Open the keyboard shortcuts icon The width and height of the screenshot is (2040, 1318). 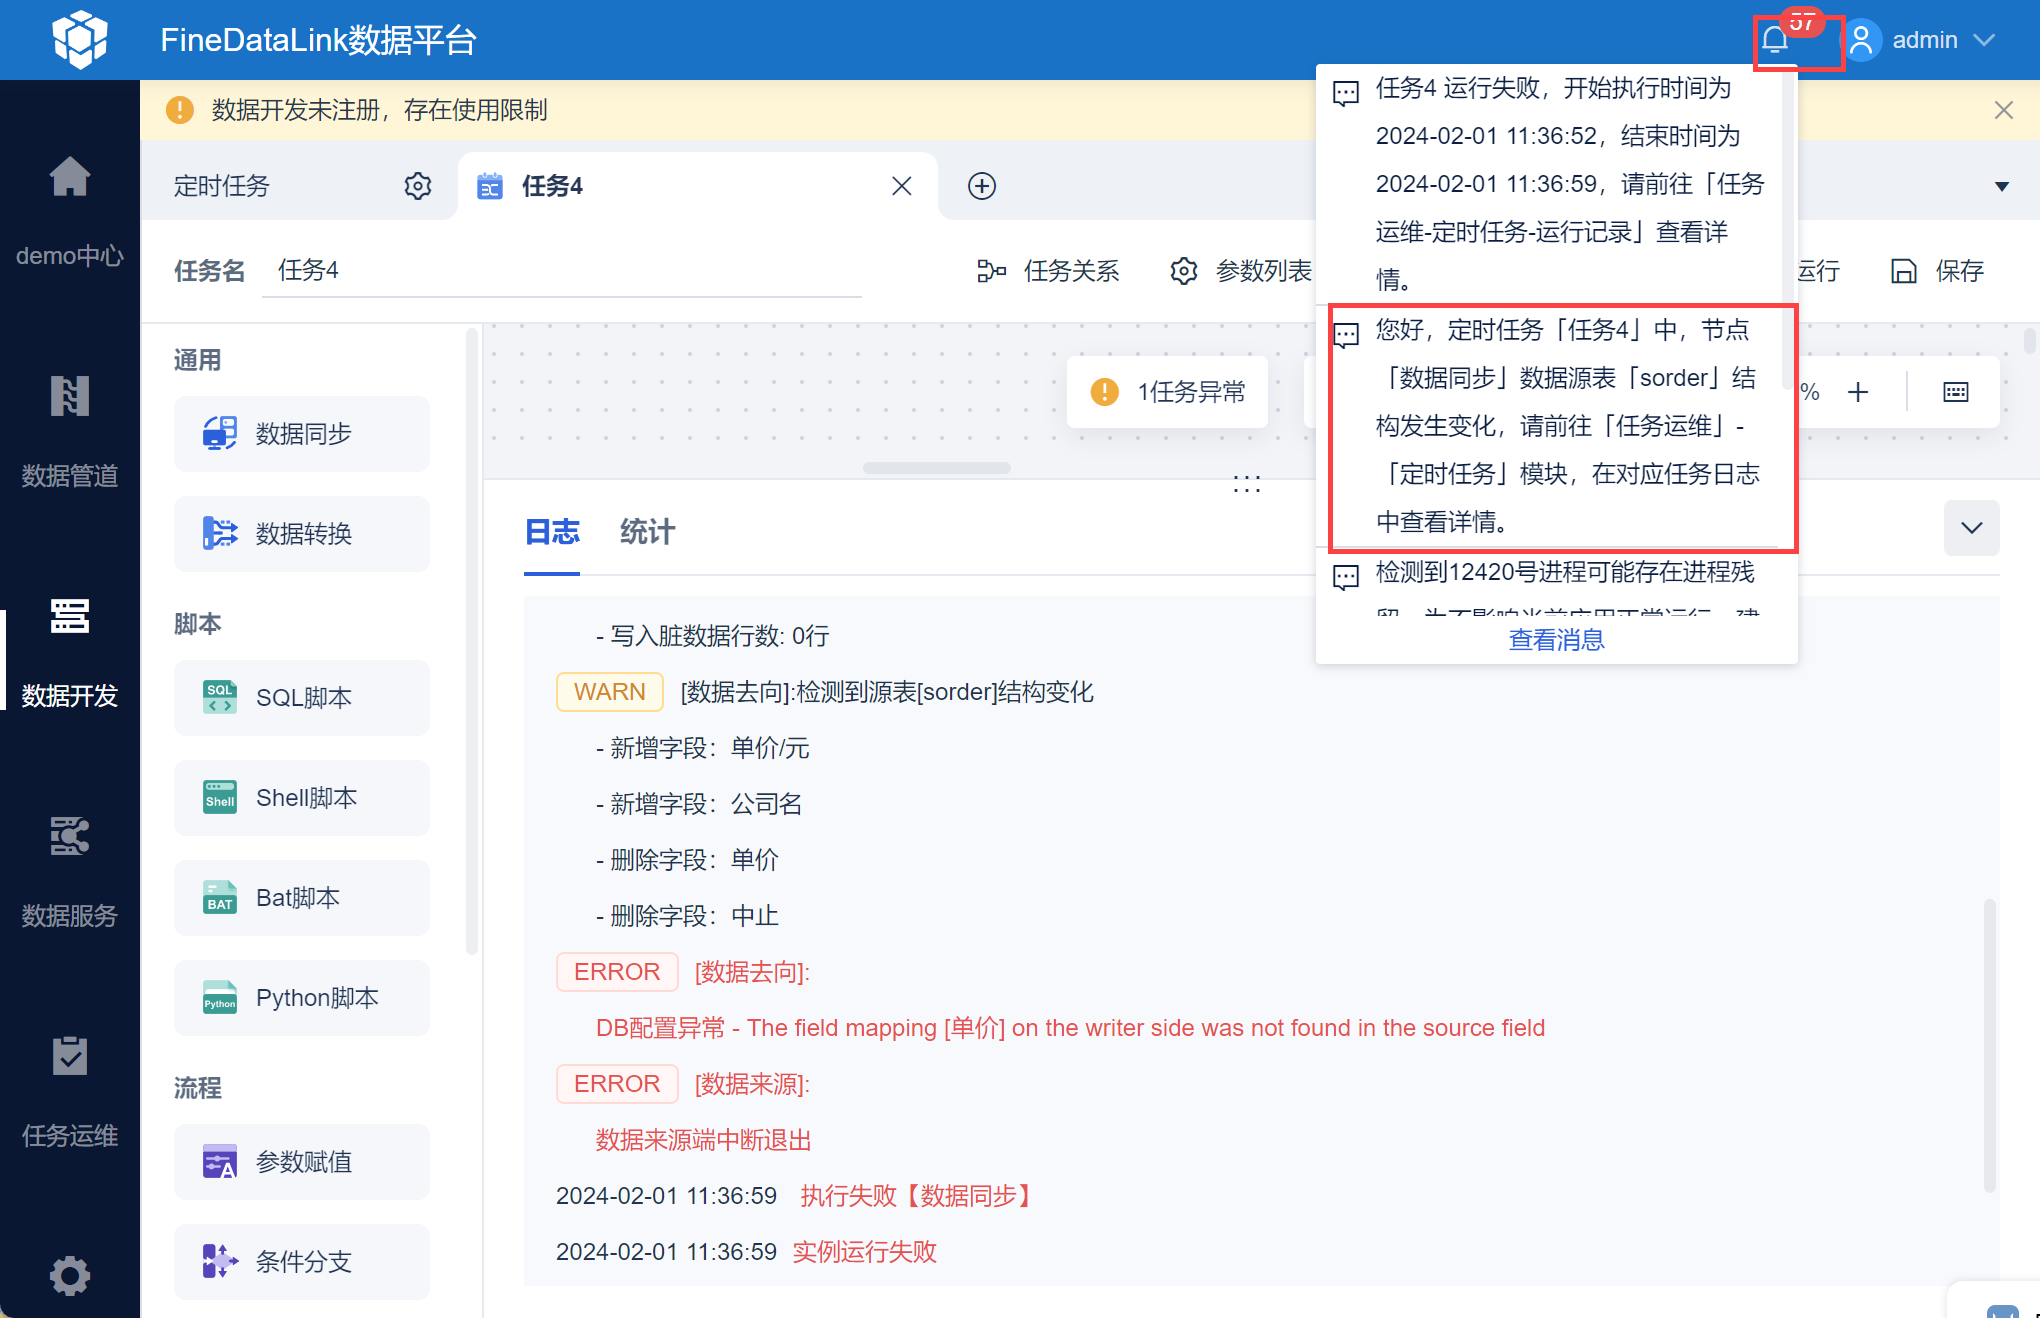tap(1955, 392)
